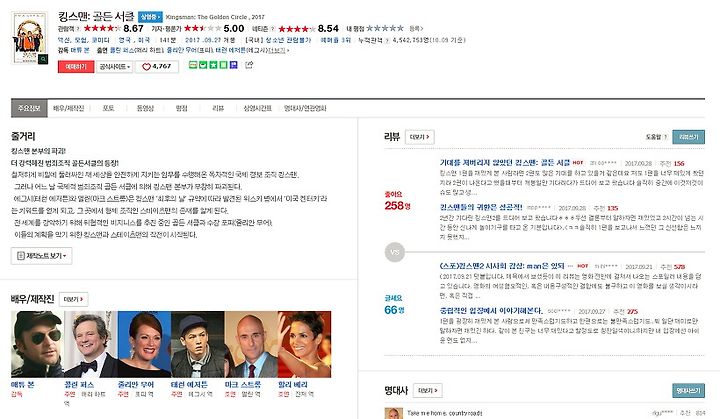
Task: Open the 공식사이트 dropdown
Action: pos(115,67)
